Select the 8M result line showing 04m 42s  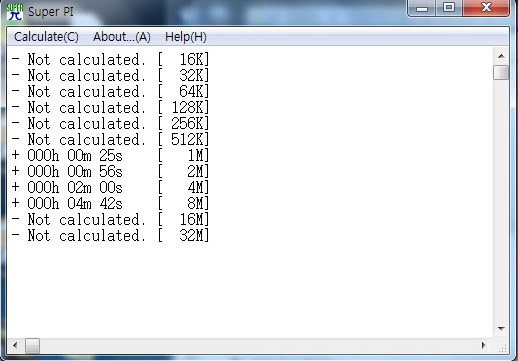(x=110, y=204)
